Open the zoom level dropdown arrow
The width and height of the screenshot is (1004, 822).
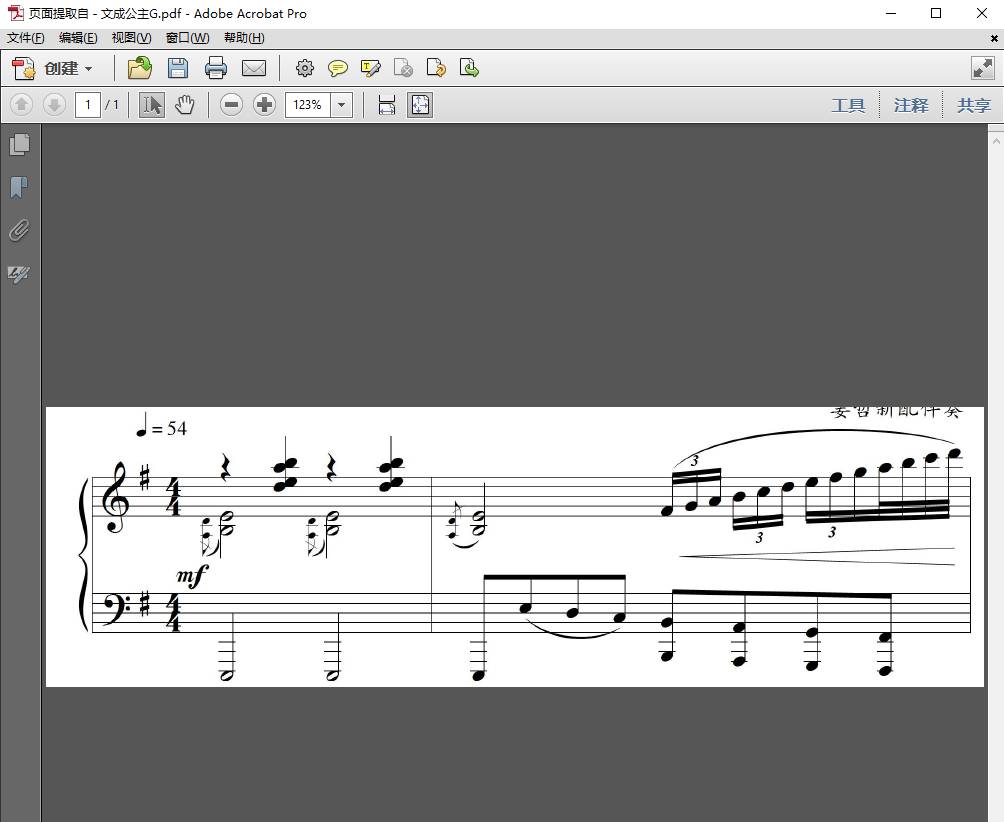(341, 104)
